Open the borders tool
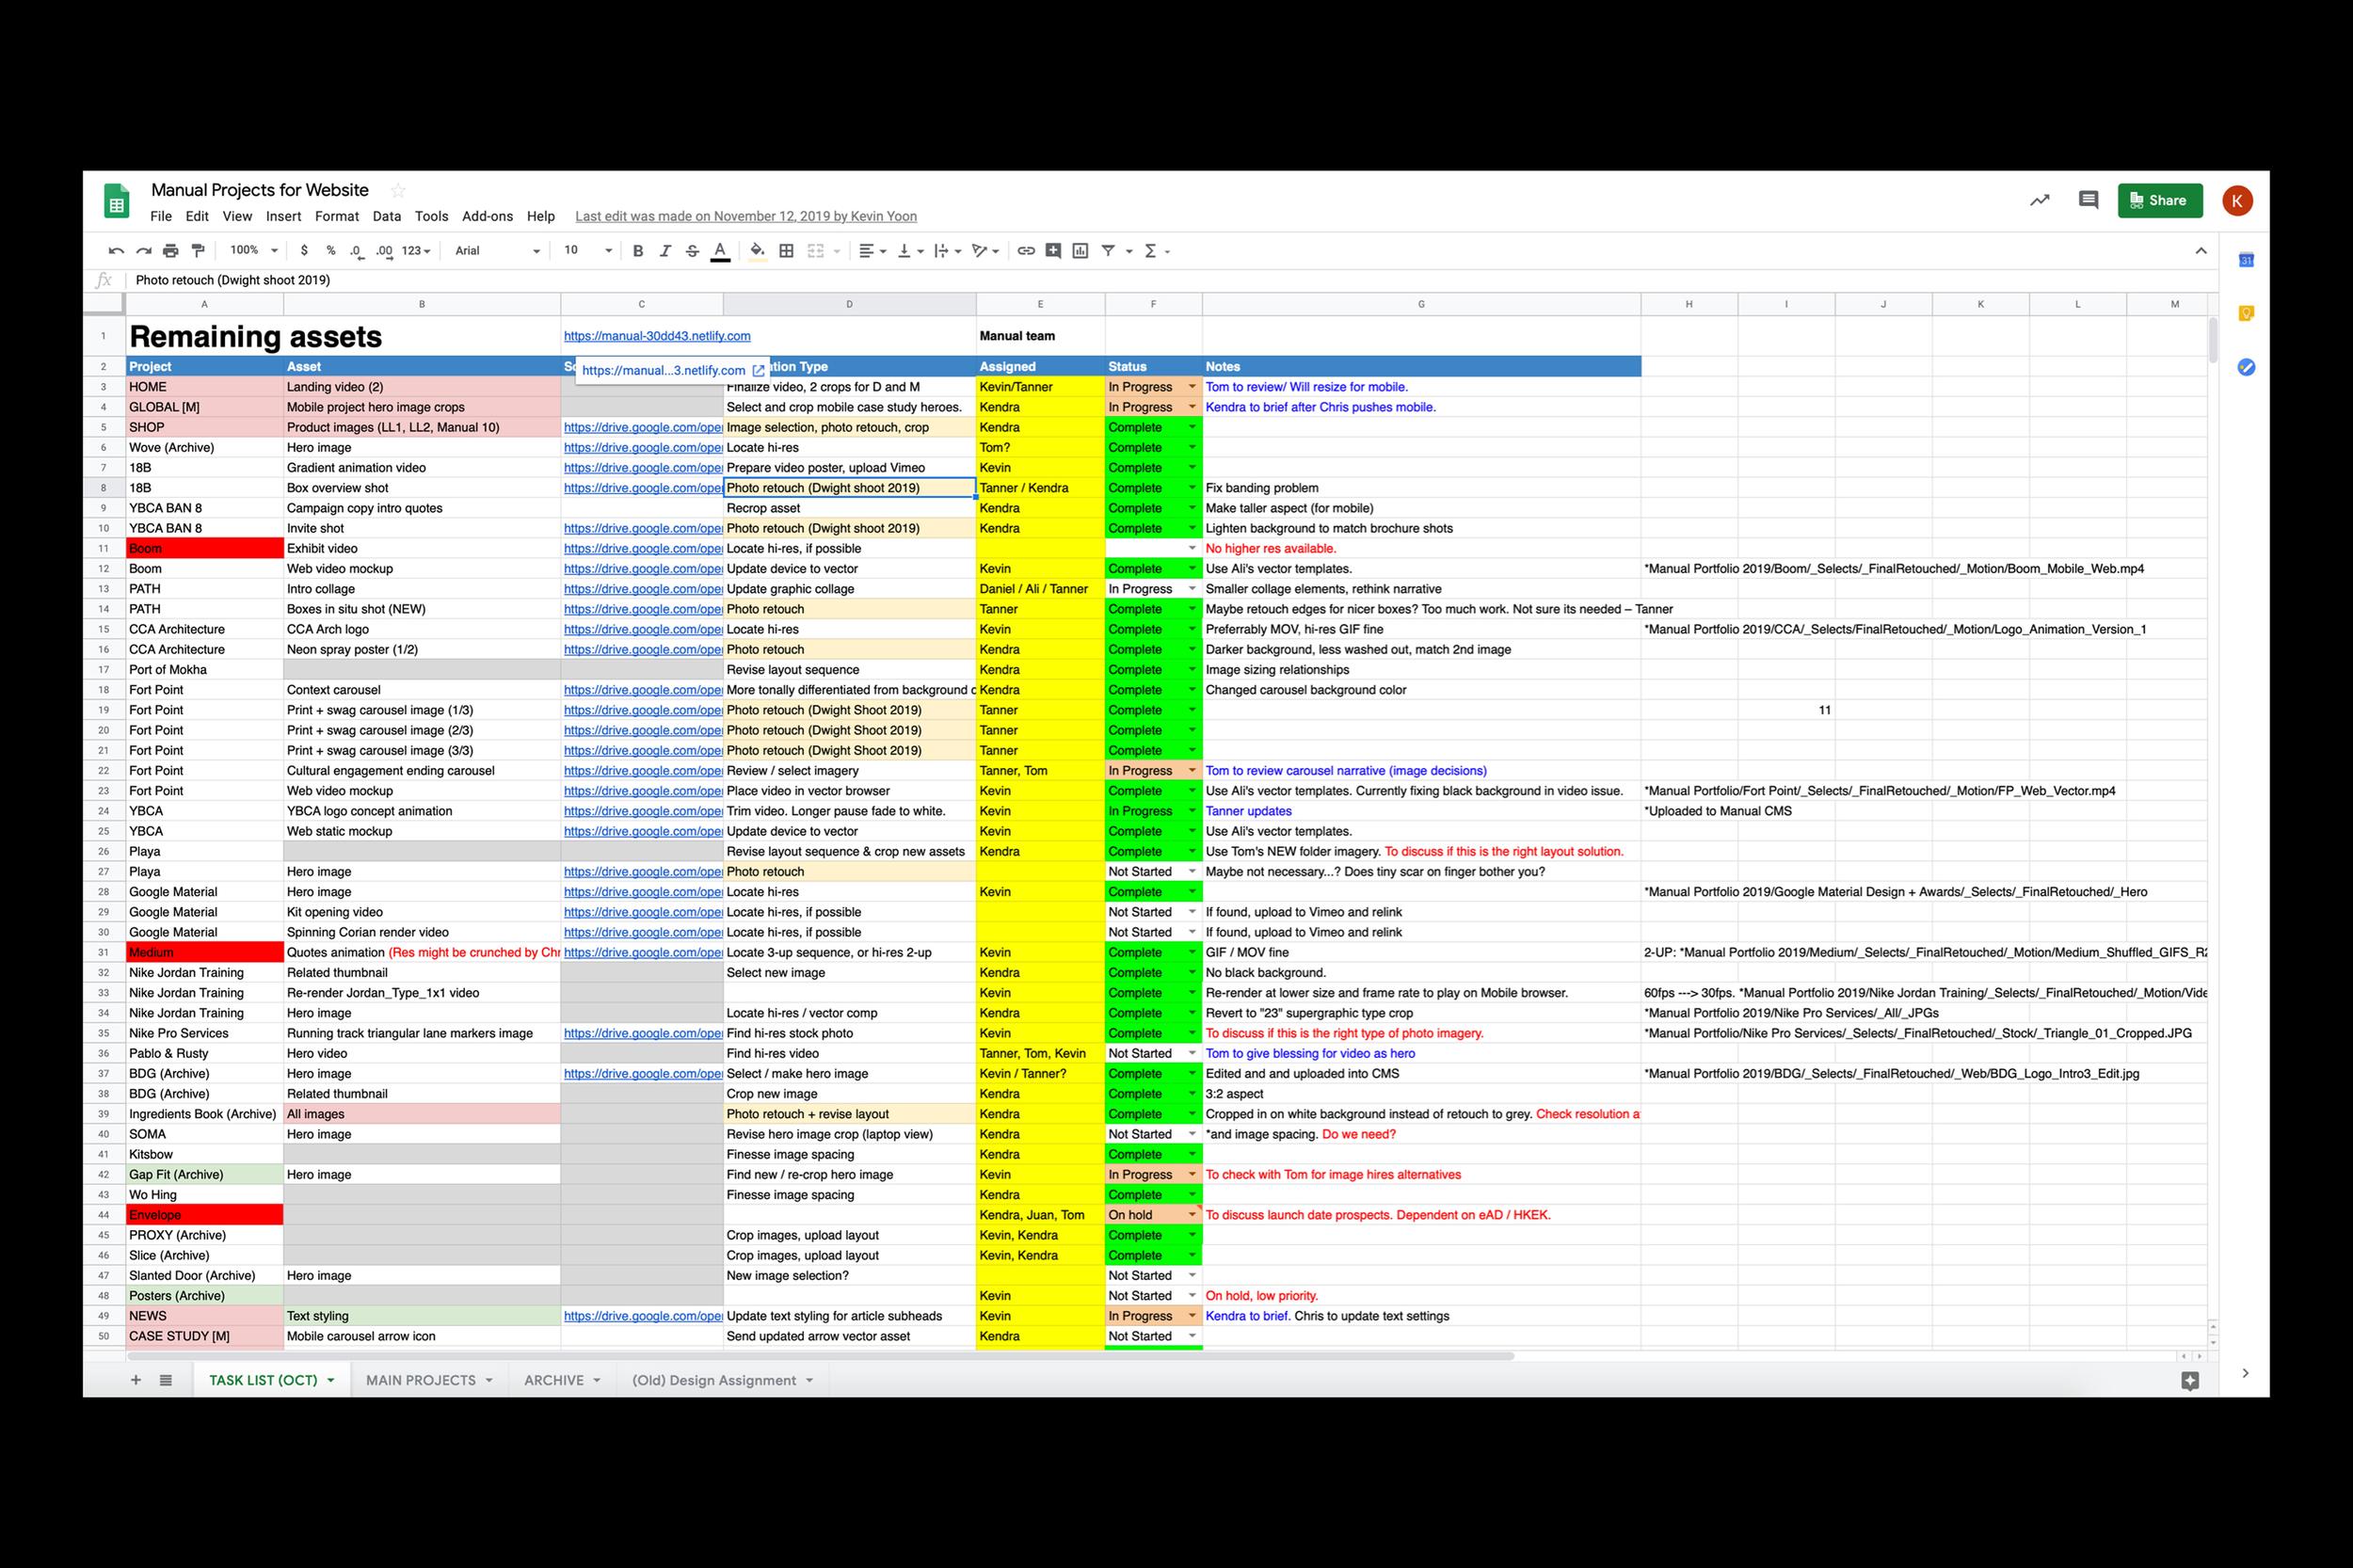 point(786,251)
